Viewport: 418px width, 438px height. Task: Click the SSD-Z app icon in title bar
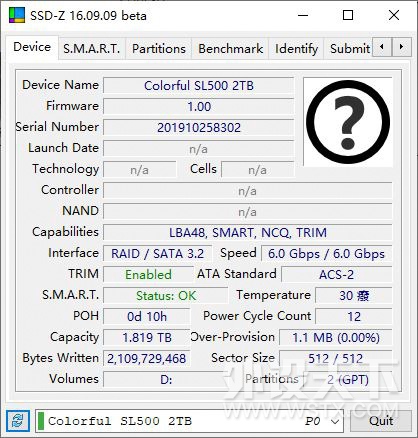(x=17, y=15)
